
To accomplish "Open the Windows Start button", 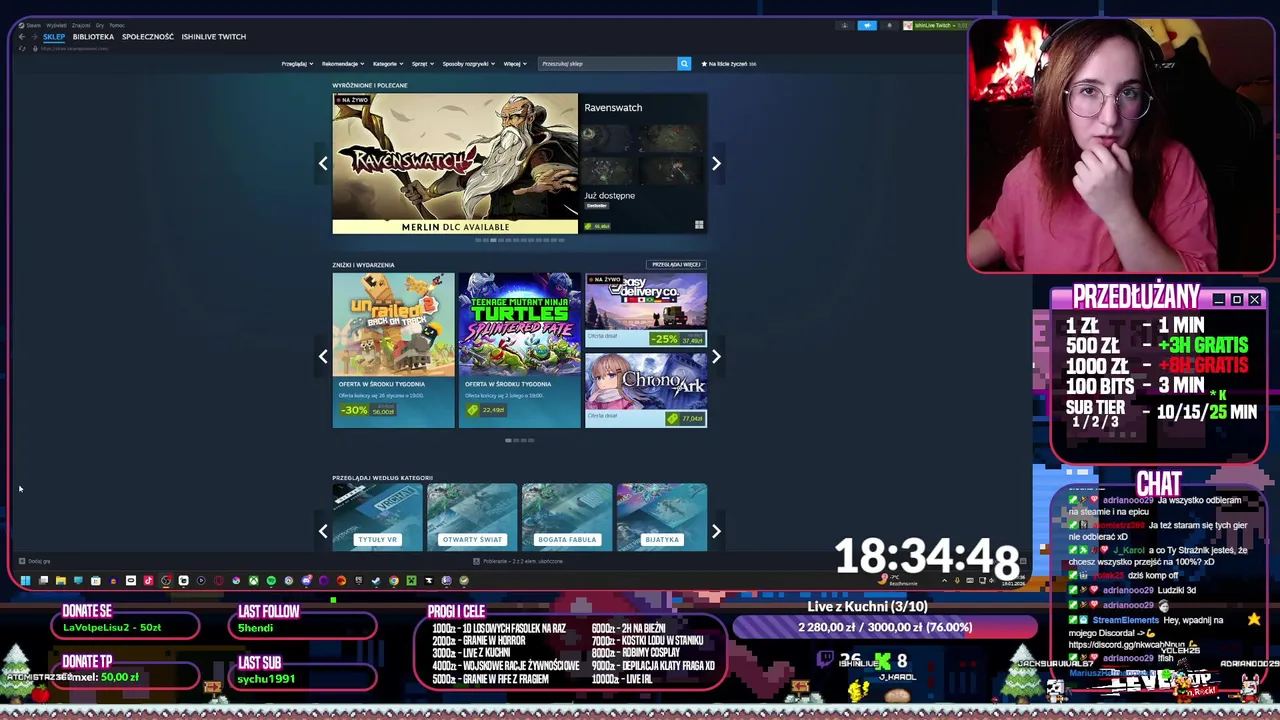I will (x=25, y=580).
